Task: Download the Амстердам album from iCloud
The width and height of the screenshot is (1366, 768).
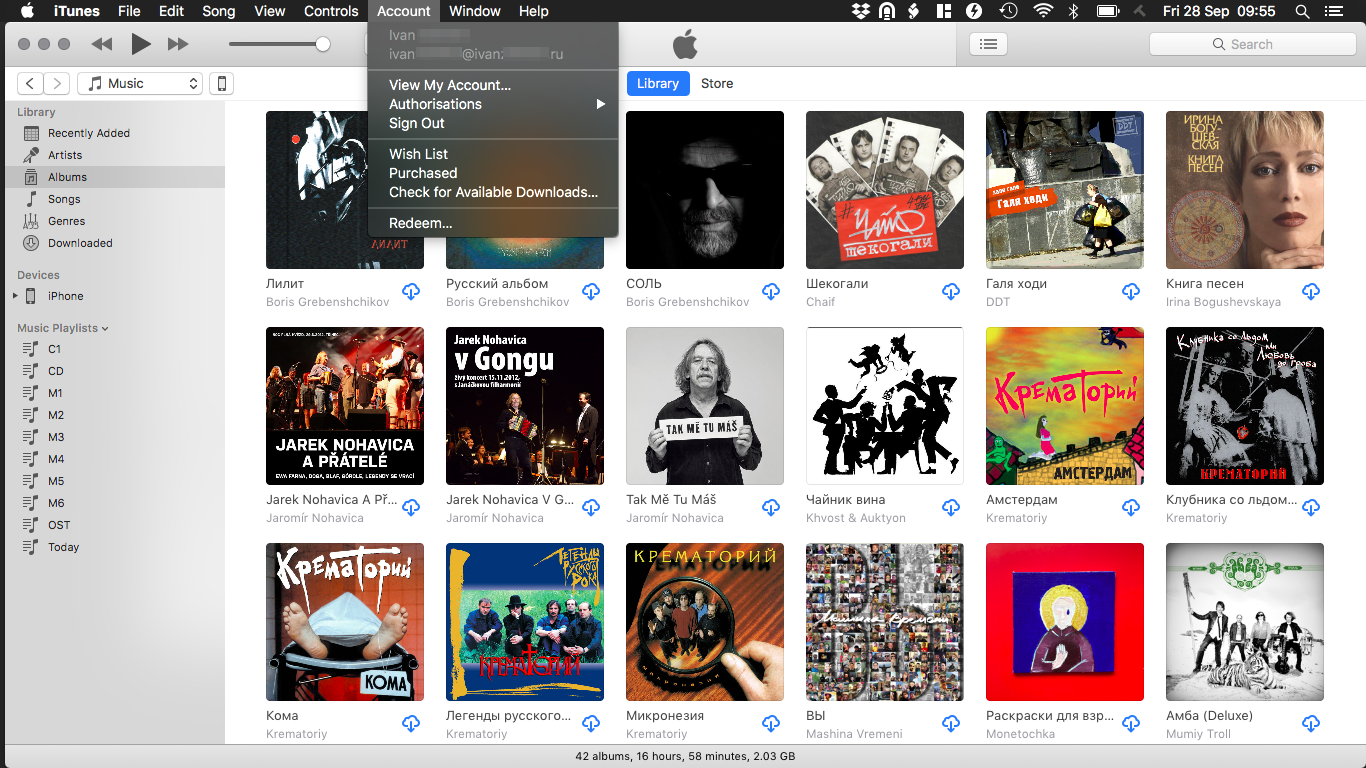Action: pyautogui.click(x=1131, y=508)
